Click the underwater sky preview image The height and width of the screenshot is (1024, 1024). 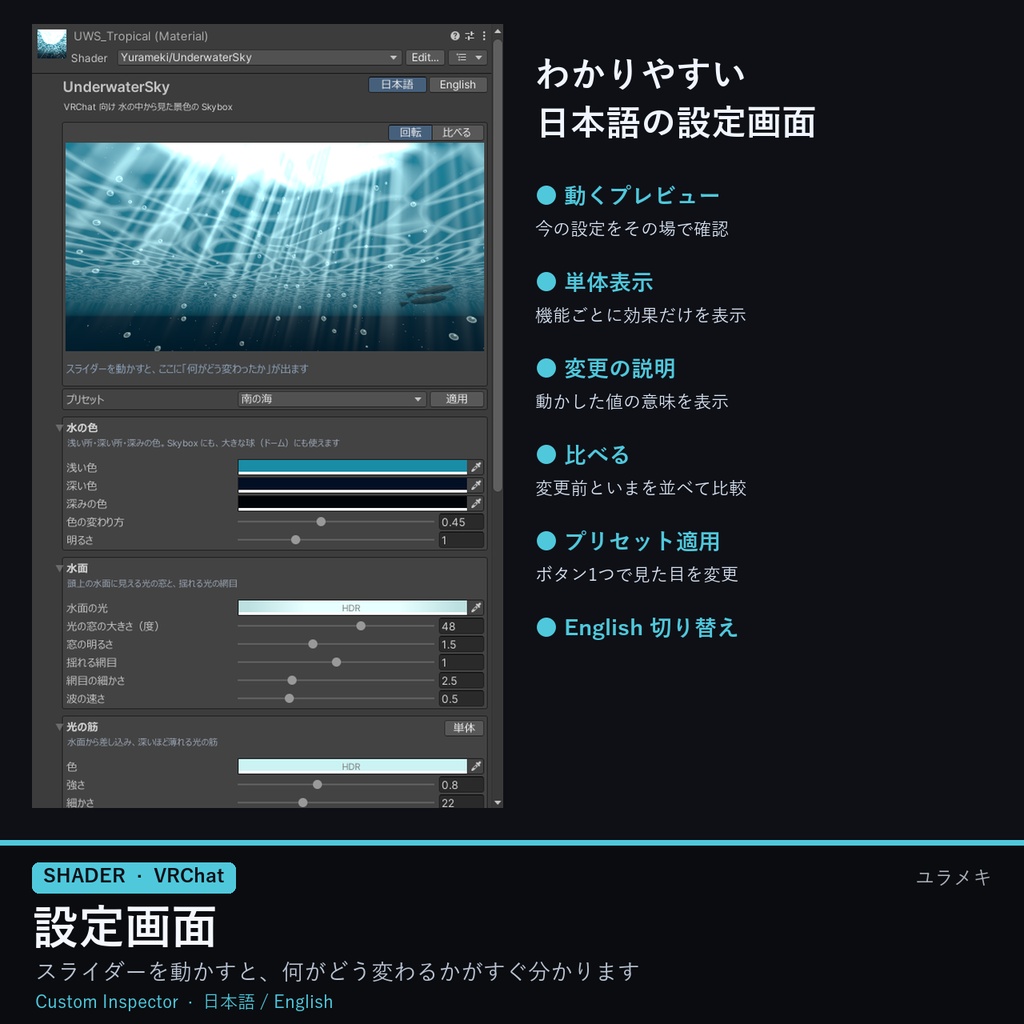tap(275, 247)
